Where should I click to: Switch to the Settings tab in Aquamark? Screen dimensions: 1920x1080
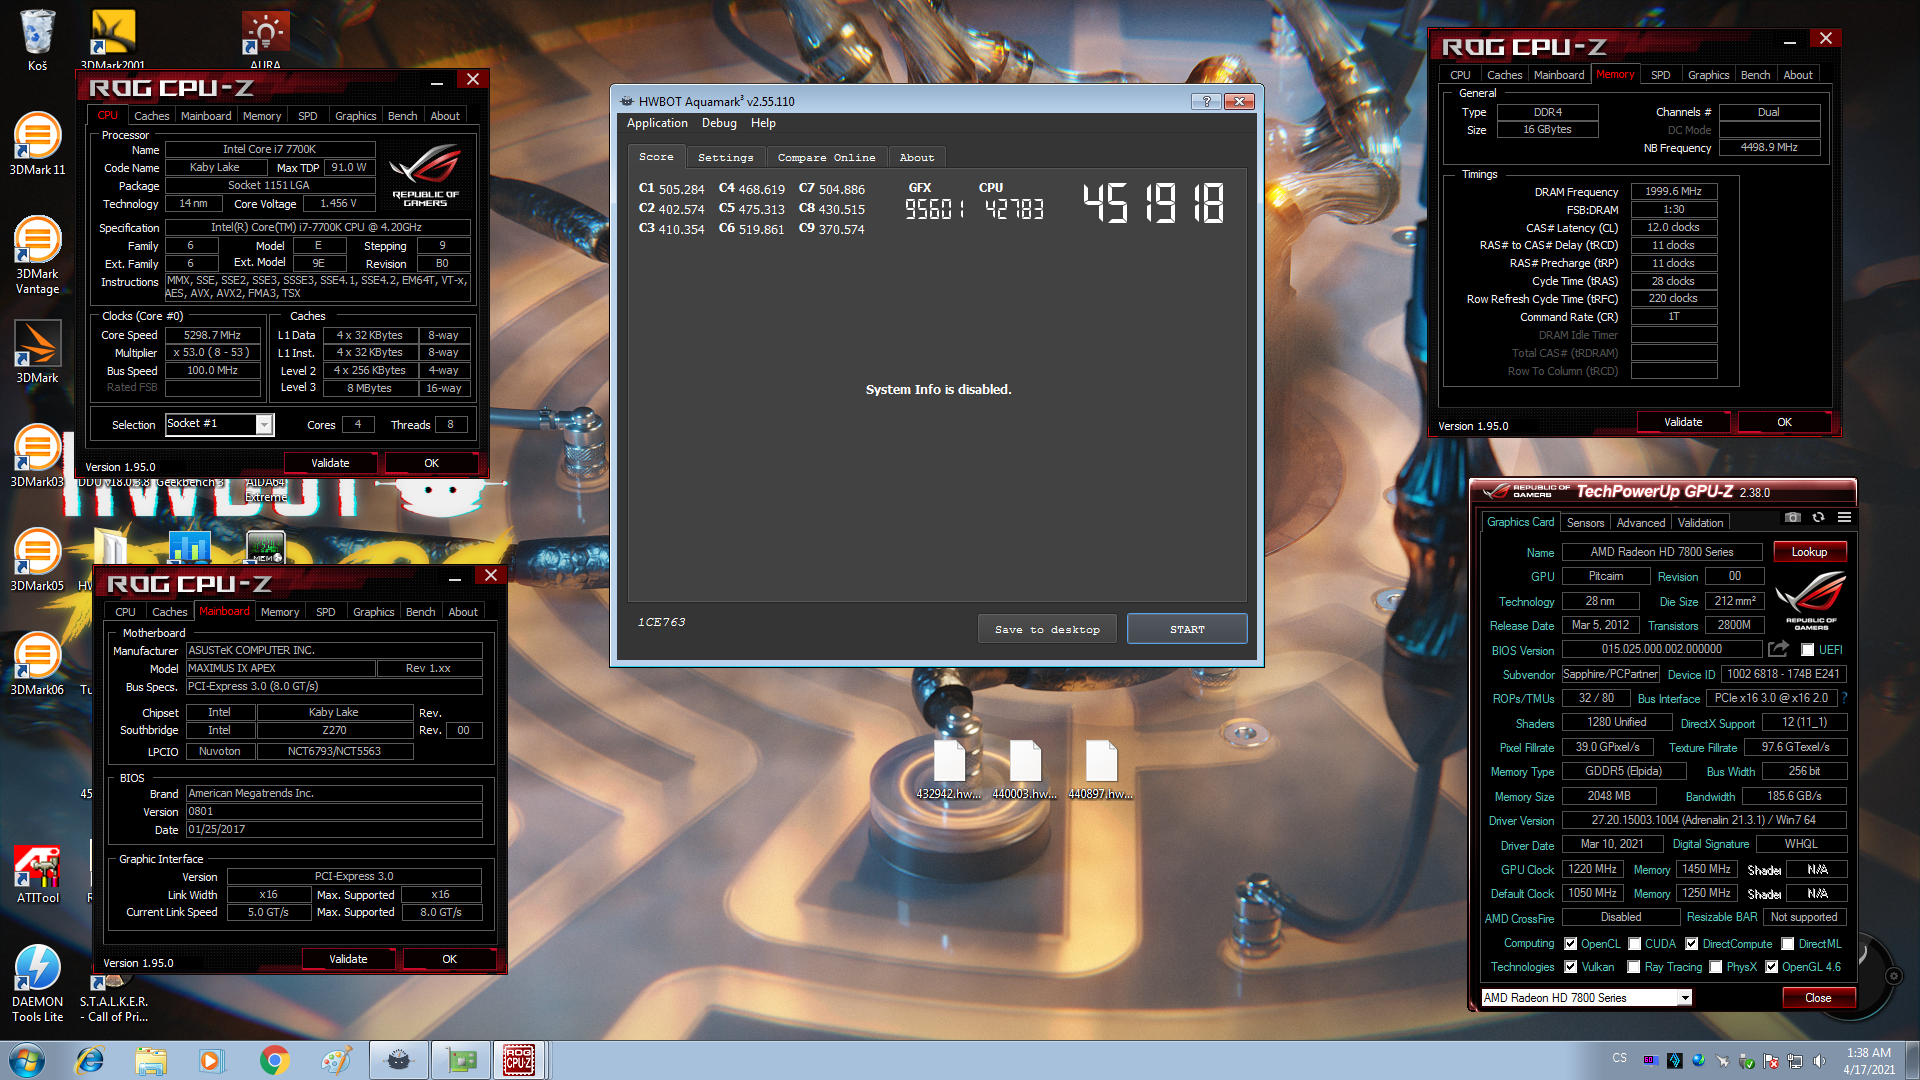coord(725,158)
